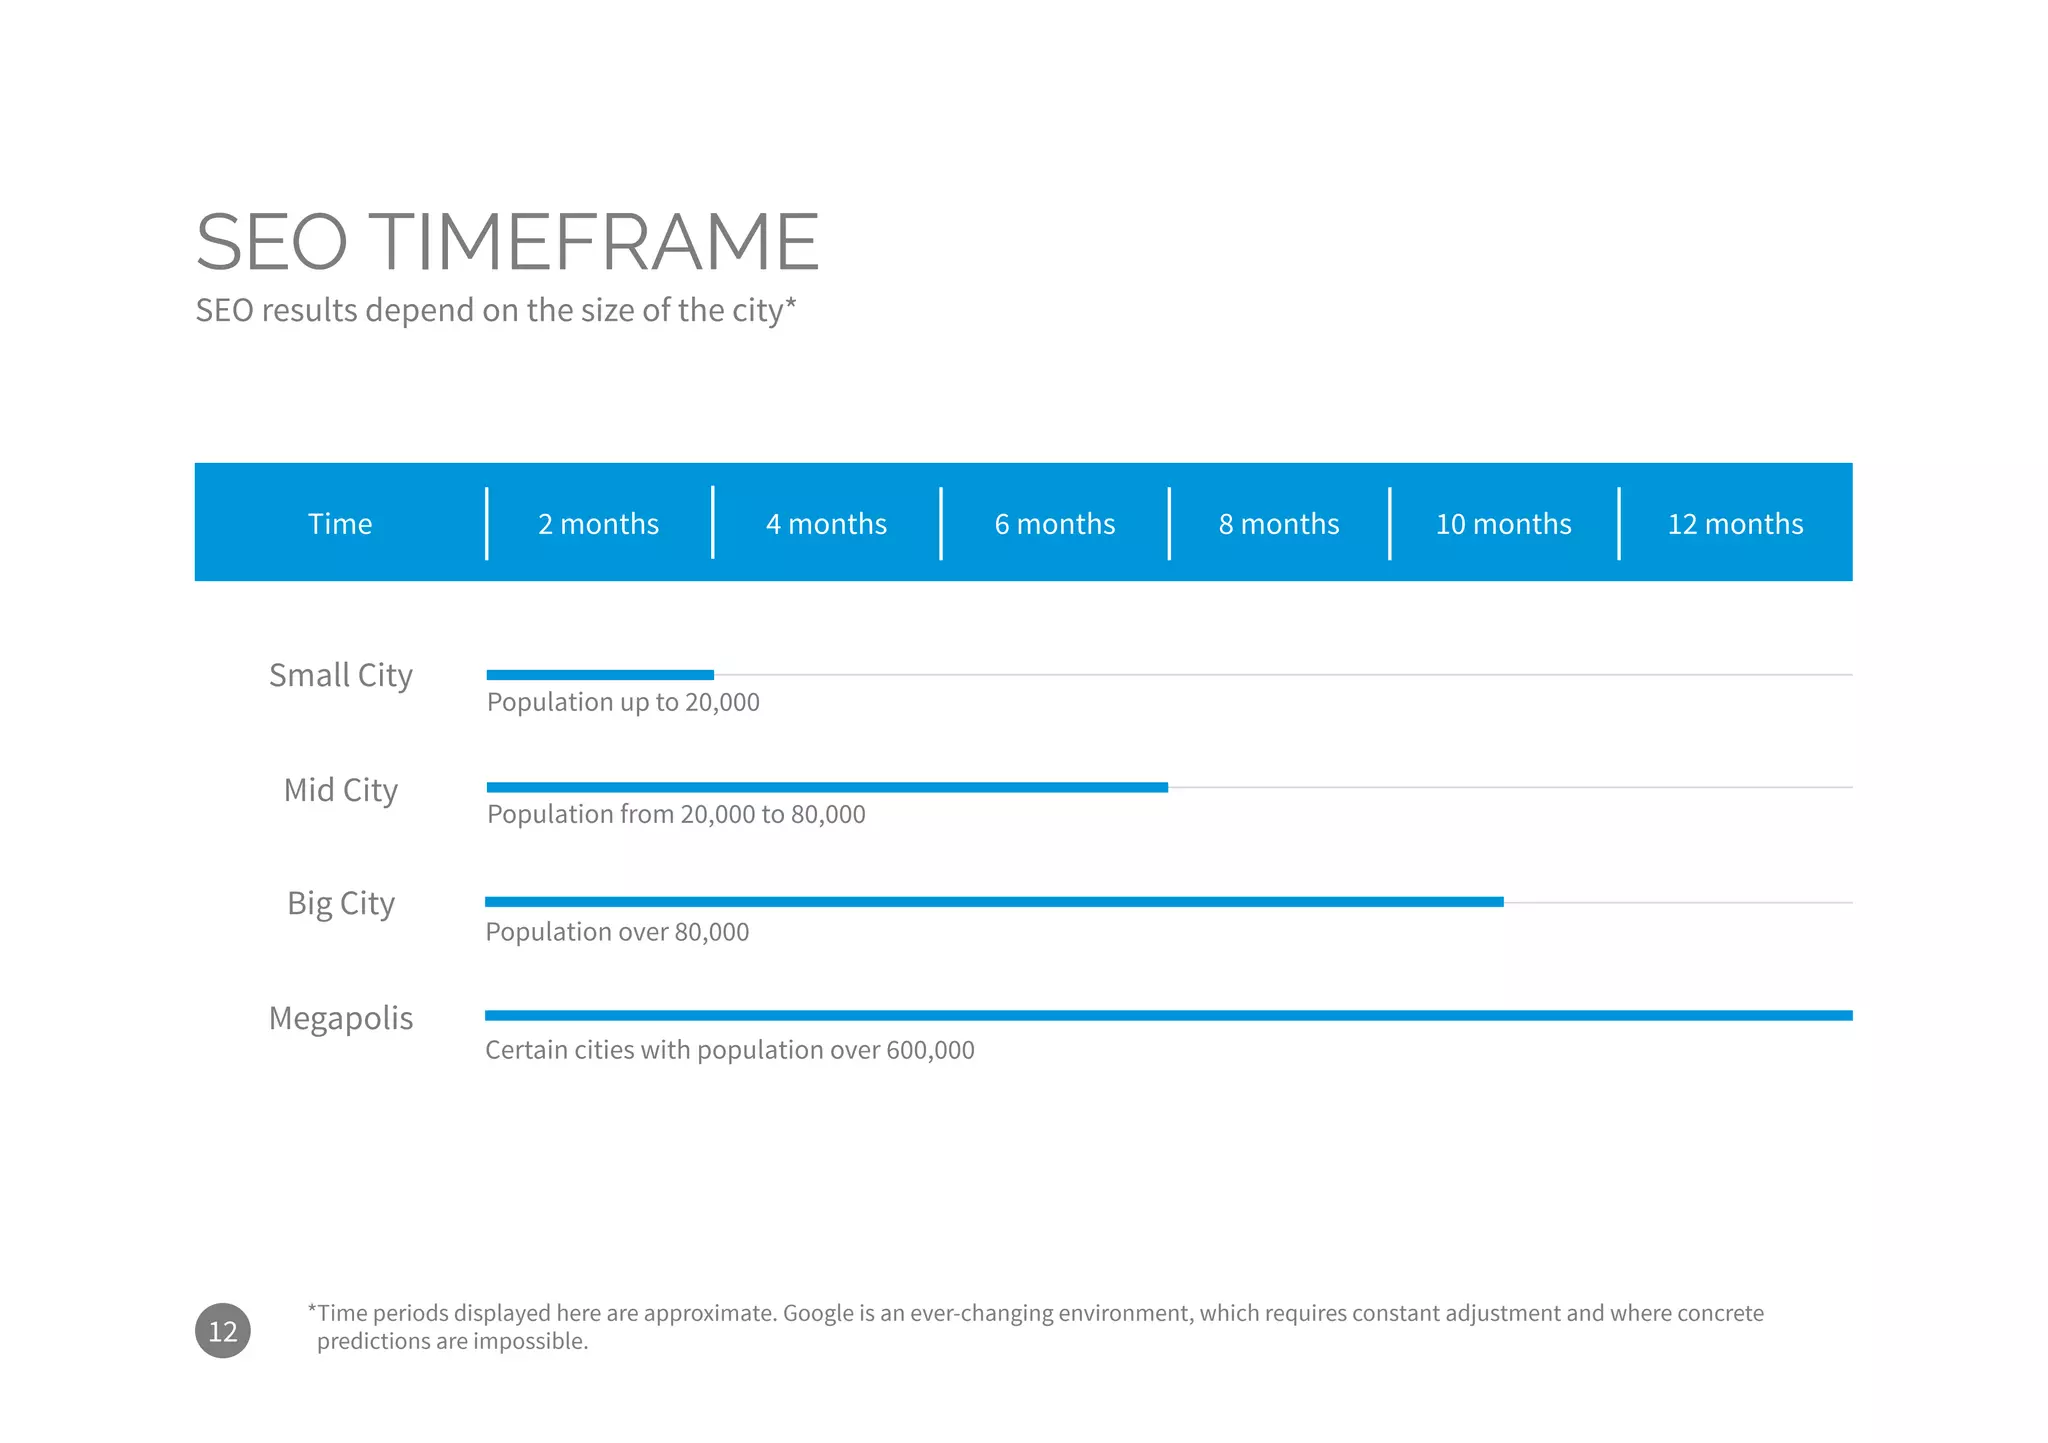Click the '6 months' header cell
2048x1443 pixels.
click(x=1055, y=524)
